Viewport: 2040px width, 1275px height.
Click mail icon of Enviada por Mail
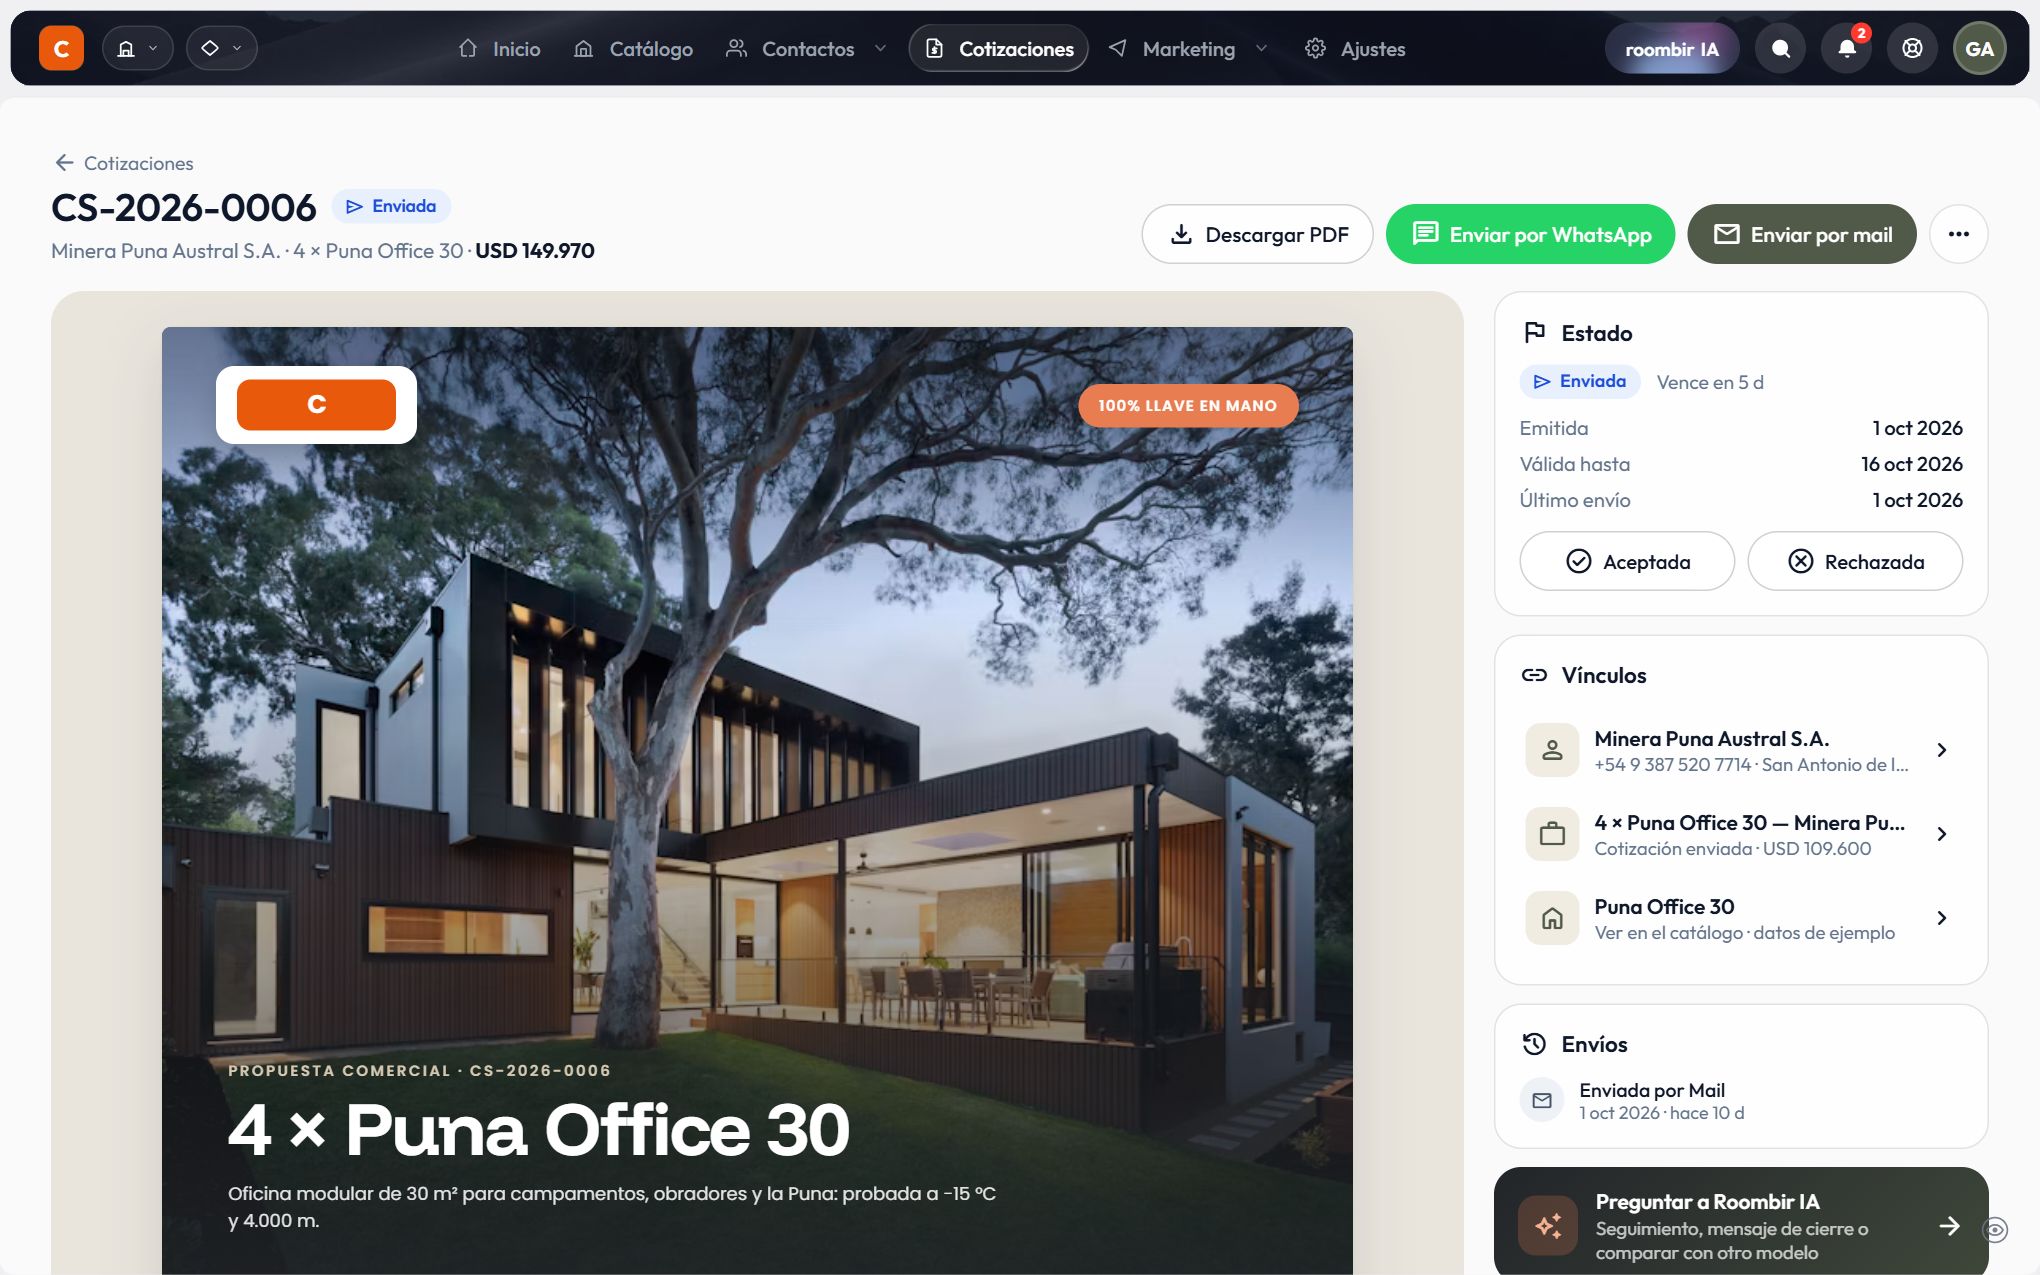click(1542, 1100)
